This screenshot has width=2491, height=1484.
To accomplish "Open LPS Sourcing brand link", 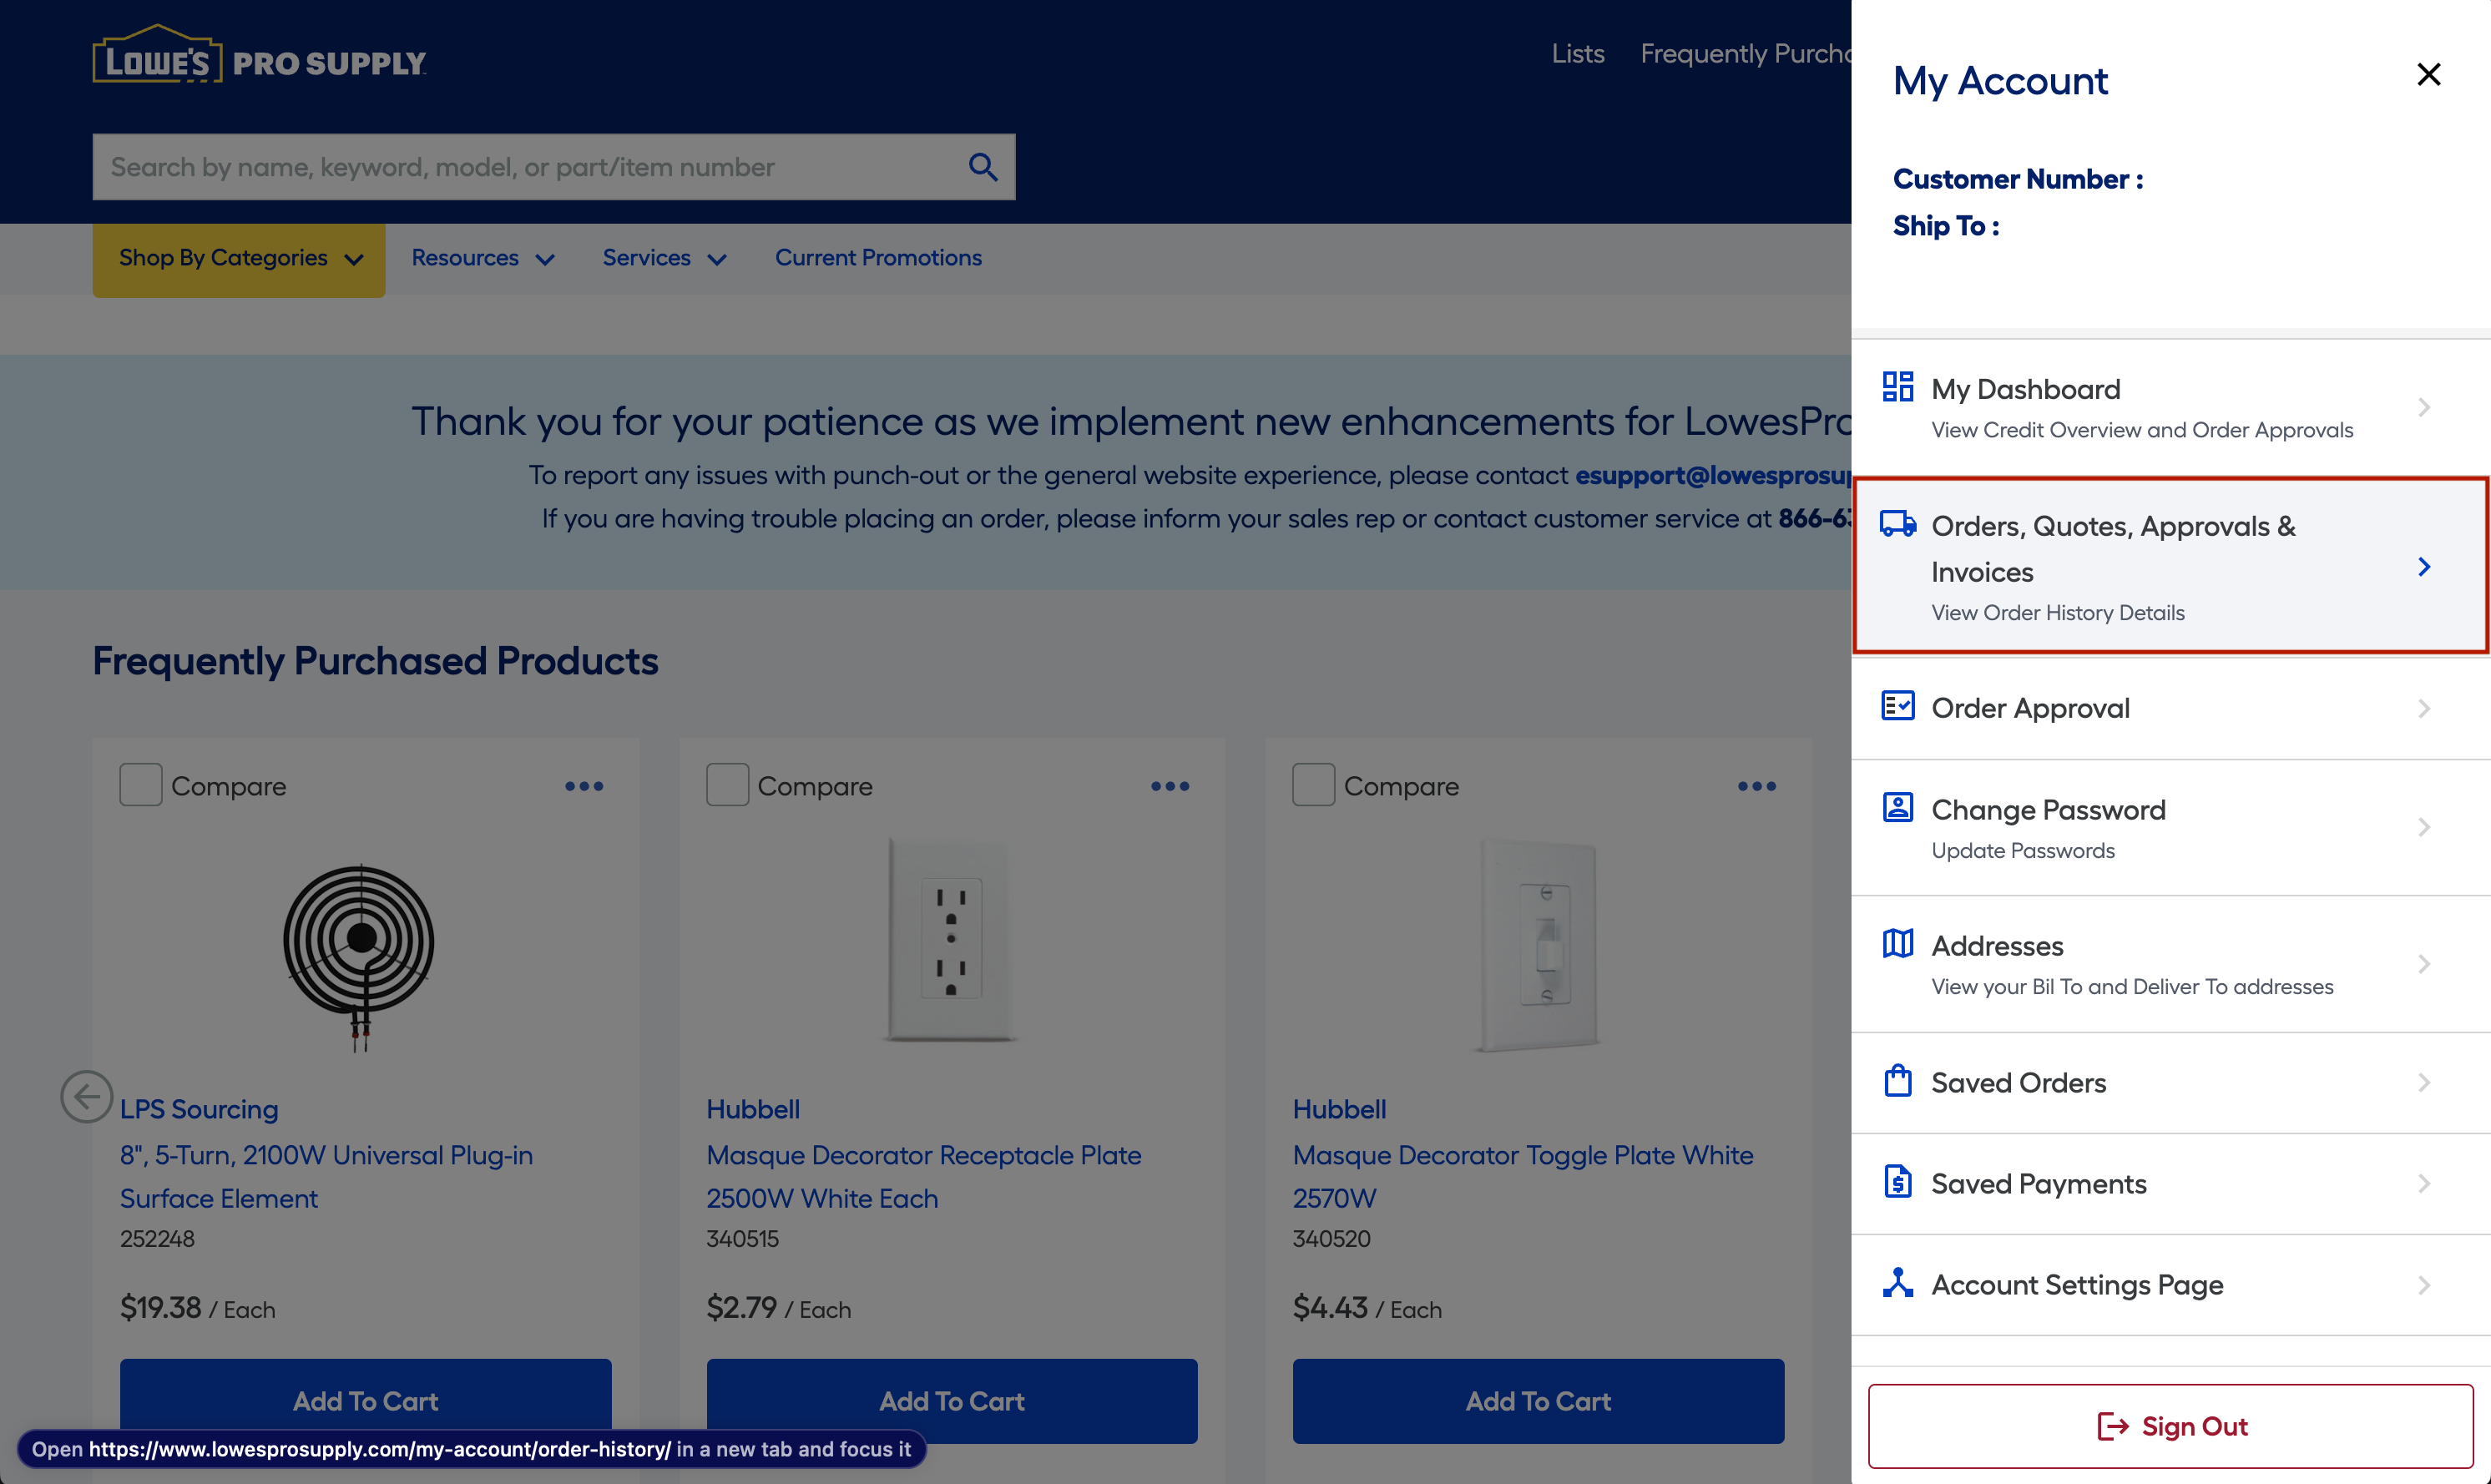I will click(199, 1109).
